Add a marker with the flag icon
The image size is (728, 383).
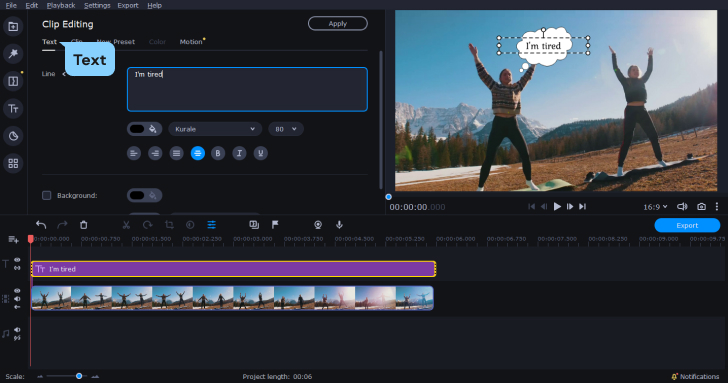[x=275, y=225]
